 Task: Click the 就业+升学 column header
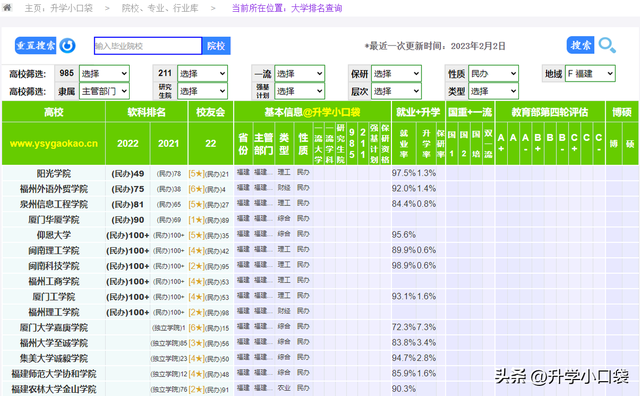pyautogui.click(x=418, y=112)
